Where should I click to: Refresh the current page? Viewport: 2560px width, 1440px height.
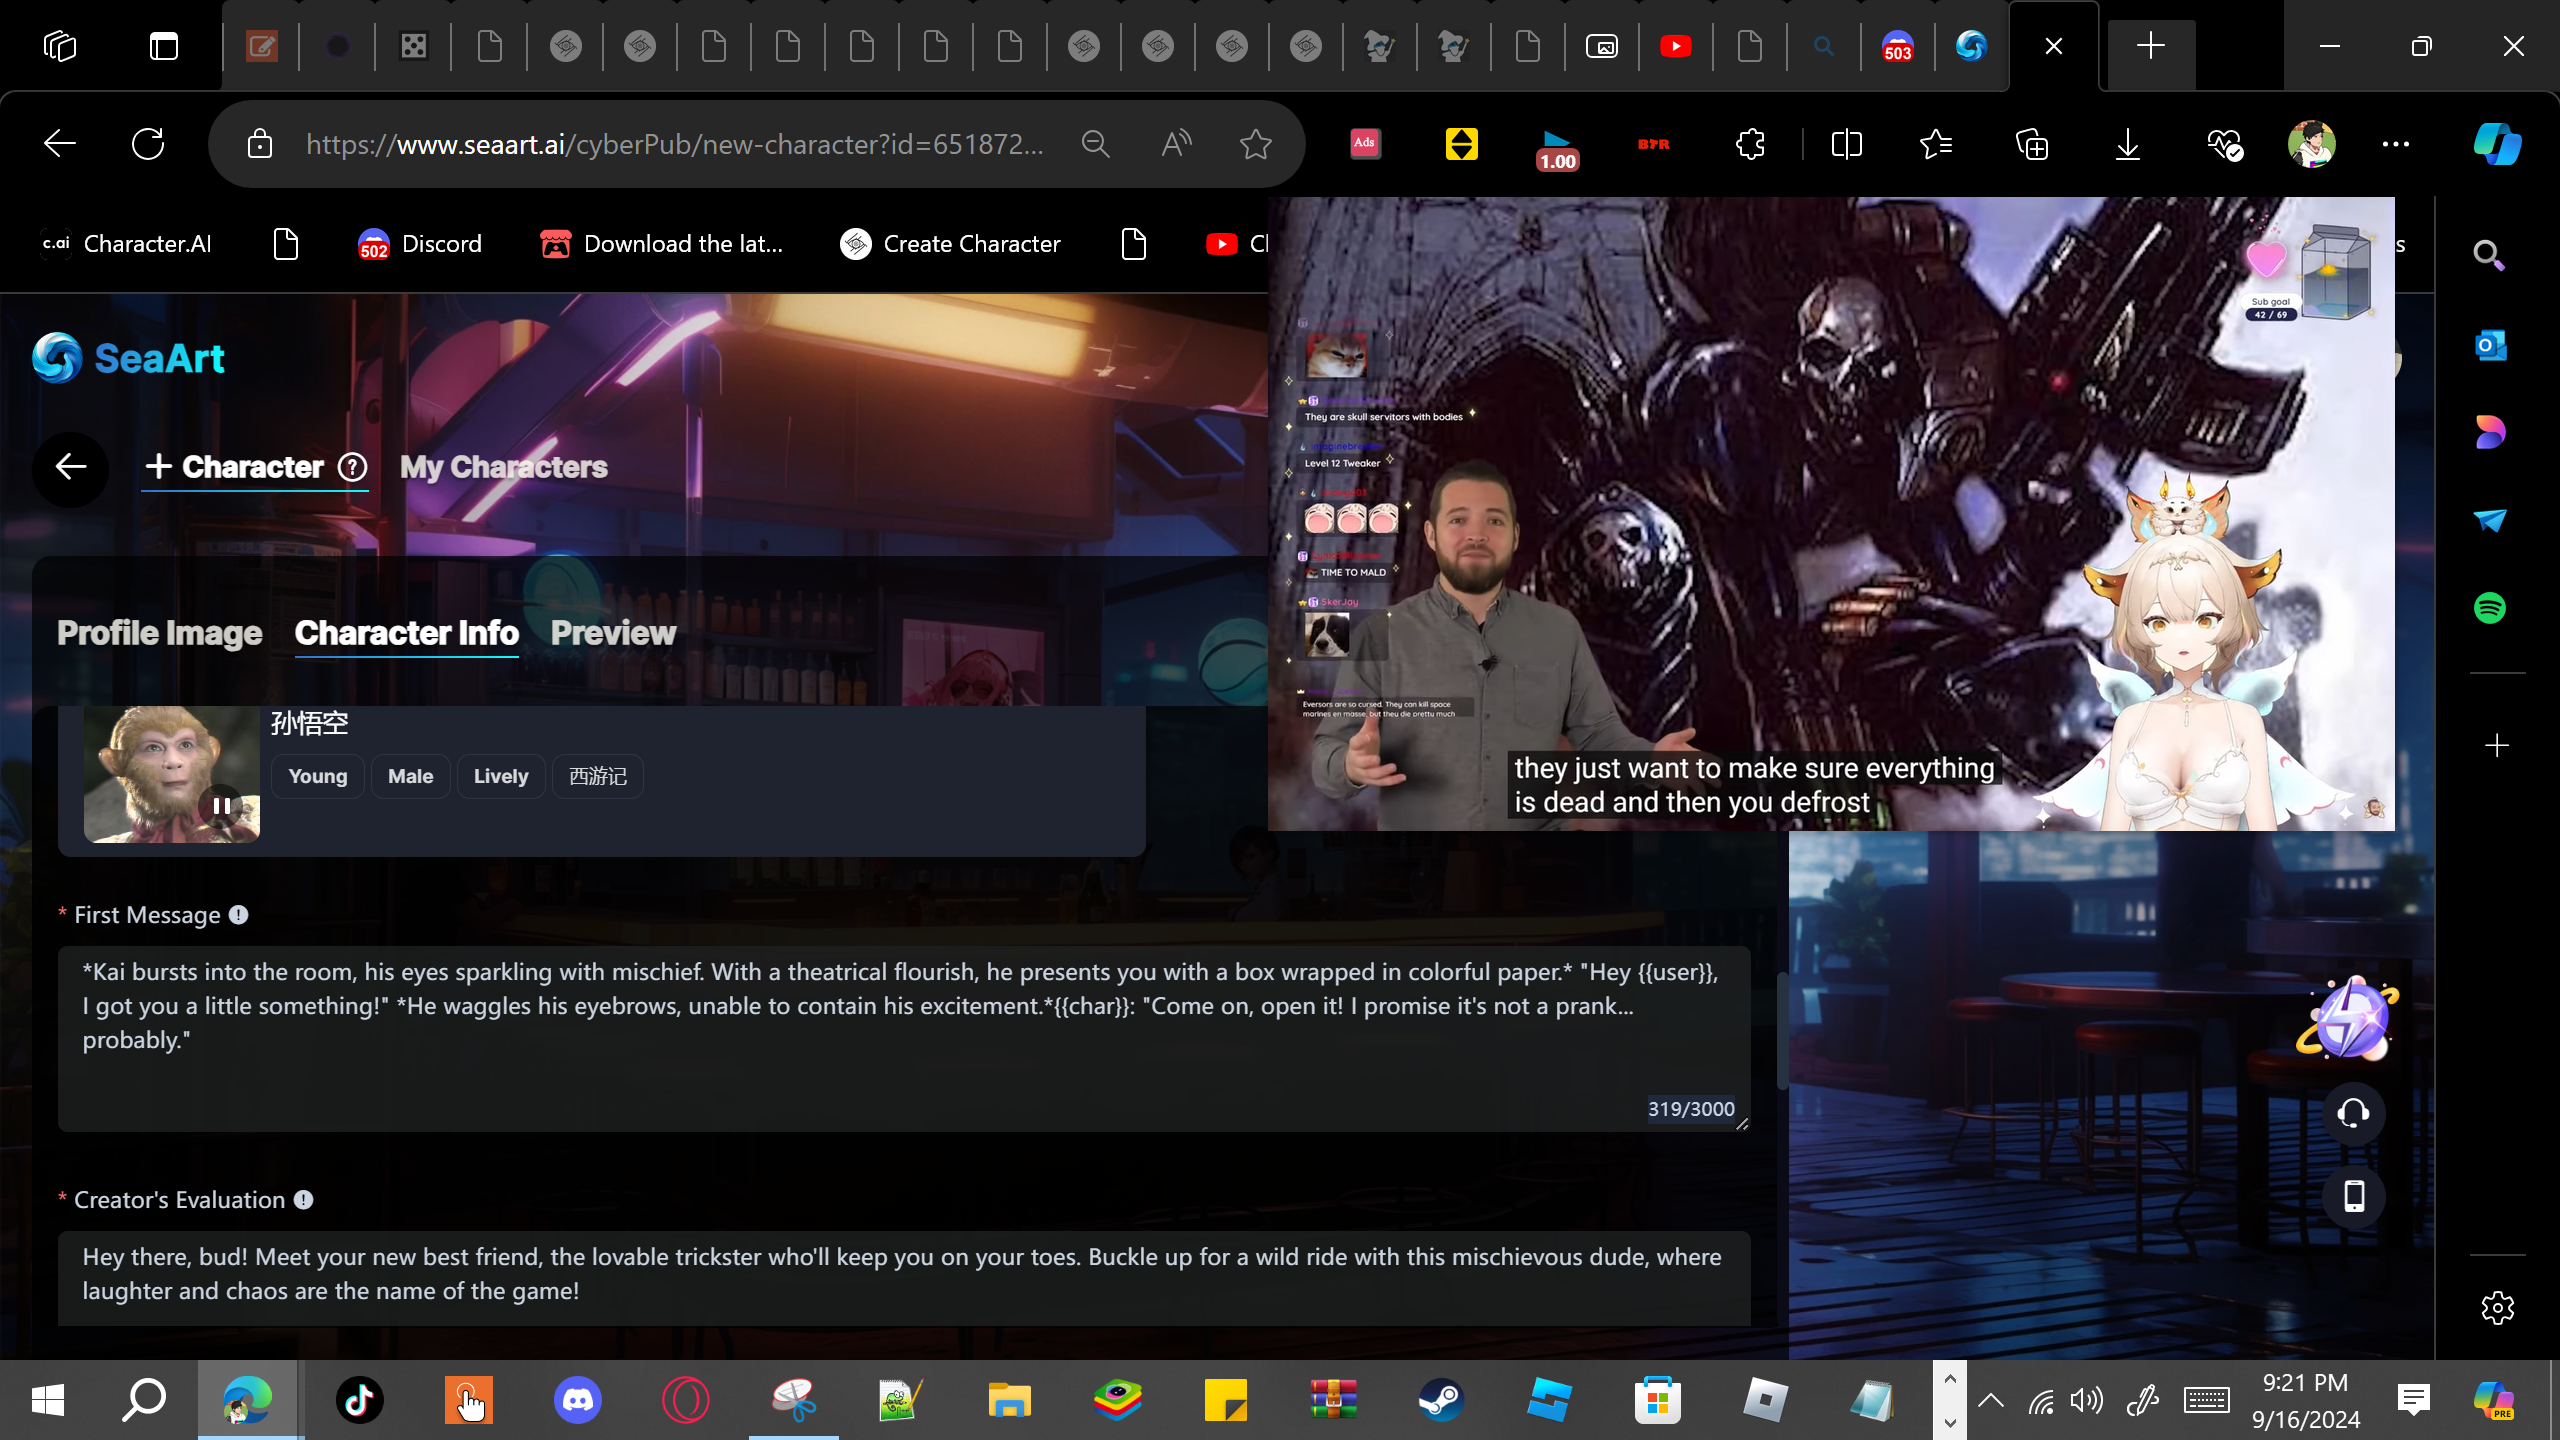click(x=148, y=144)
